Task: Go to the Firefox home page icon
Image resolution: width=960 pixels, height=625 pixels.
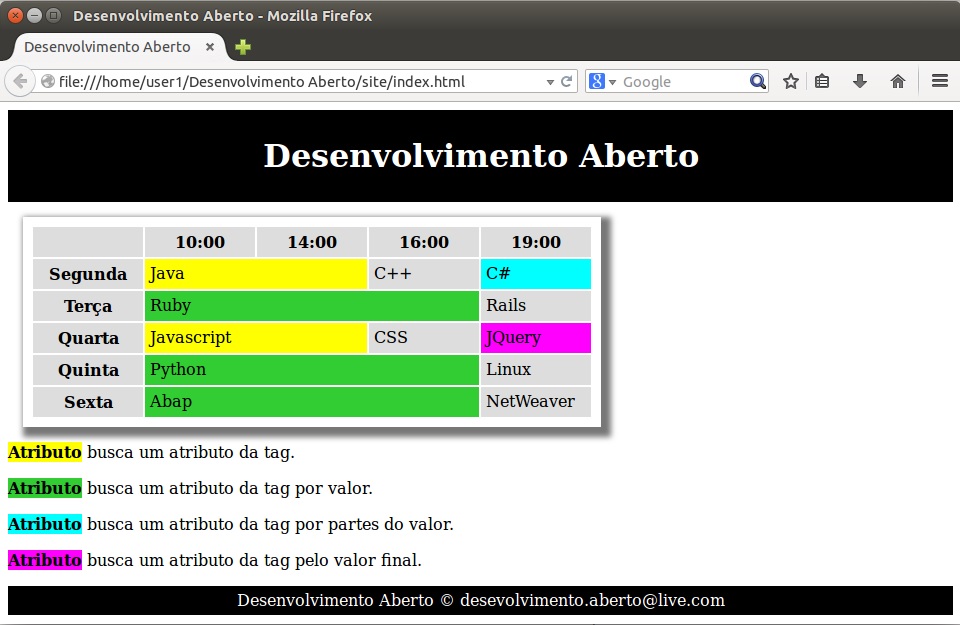Action: pyautogui.click(x=898, y=82)
